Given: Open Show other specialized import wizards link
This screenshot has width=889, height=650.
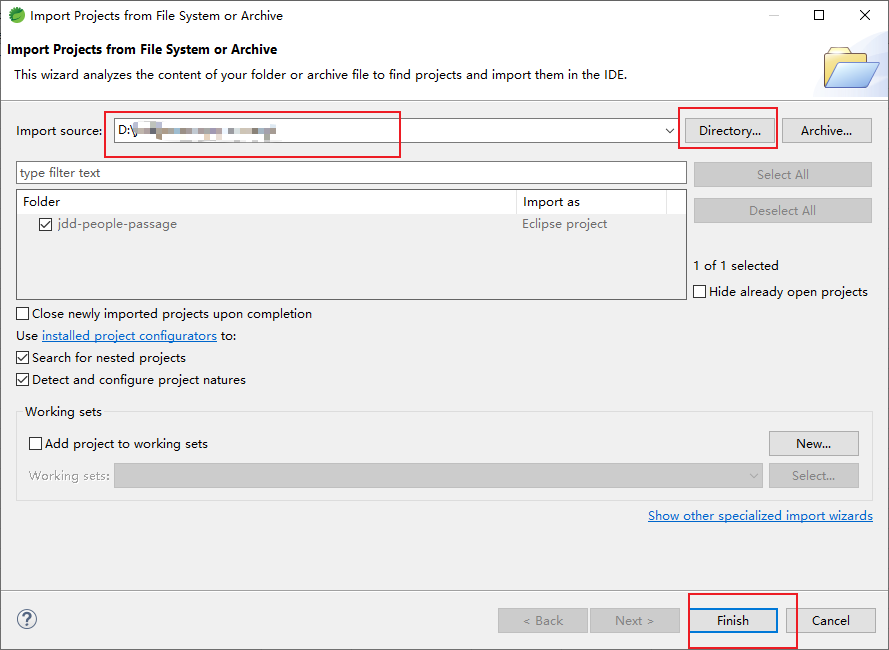Looking at the screenshot, I should tap(760, 516).
